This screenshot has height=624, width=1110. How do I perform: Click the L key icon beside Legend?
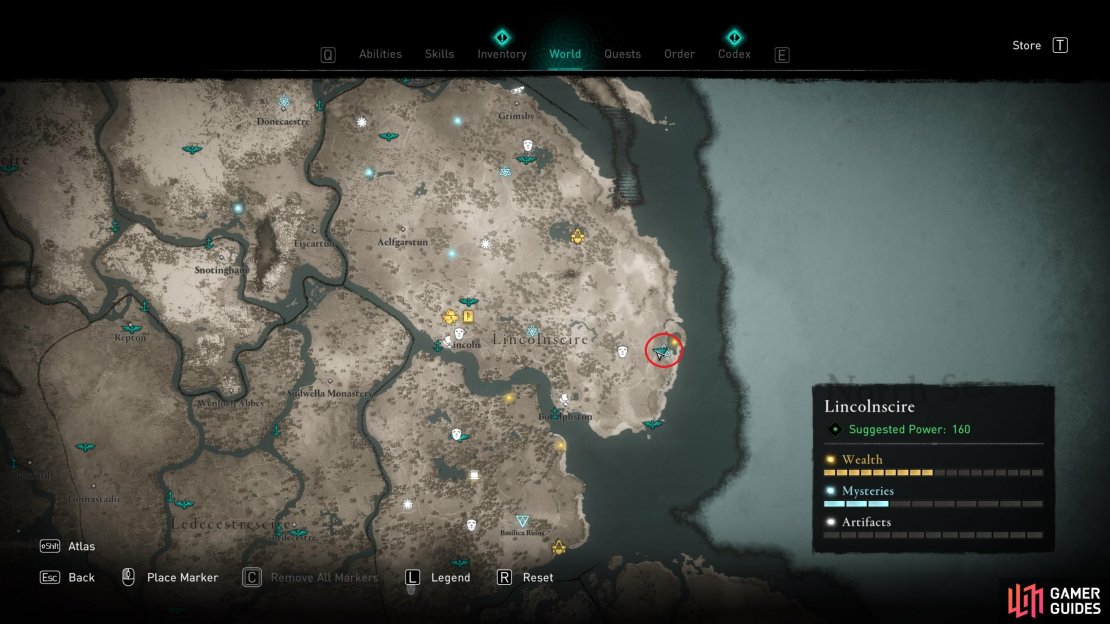413,577
